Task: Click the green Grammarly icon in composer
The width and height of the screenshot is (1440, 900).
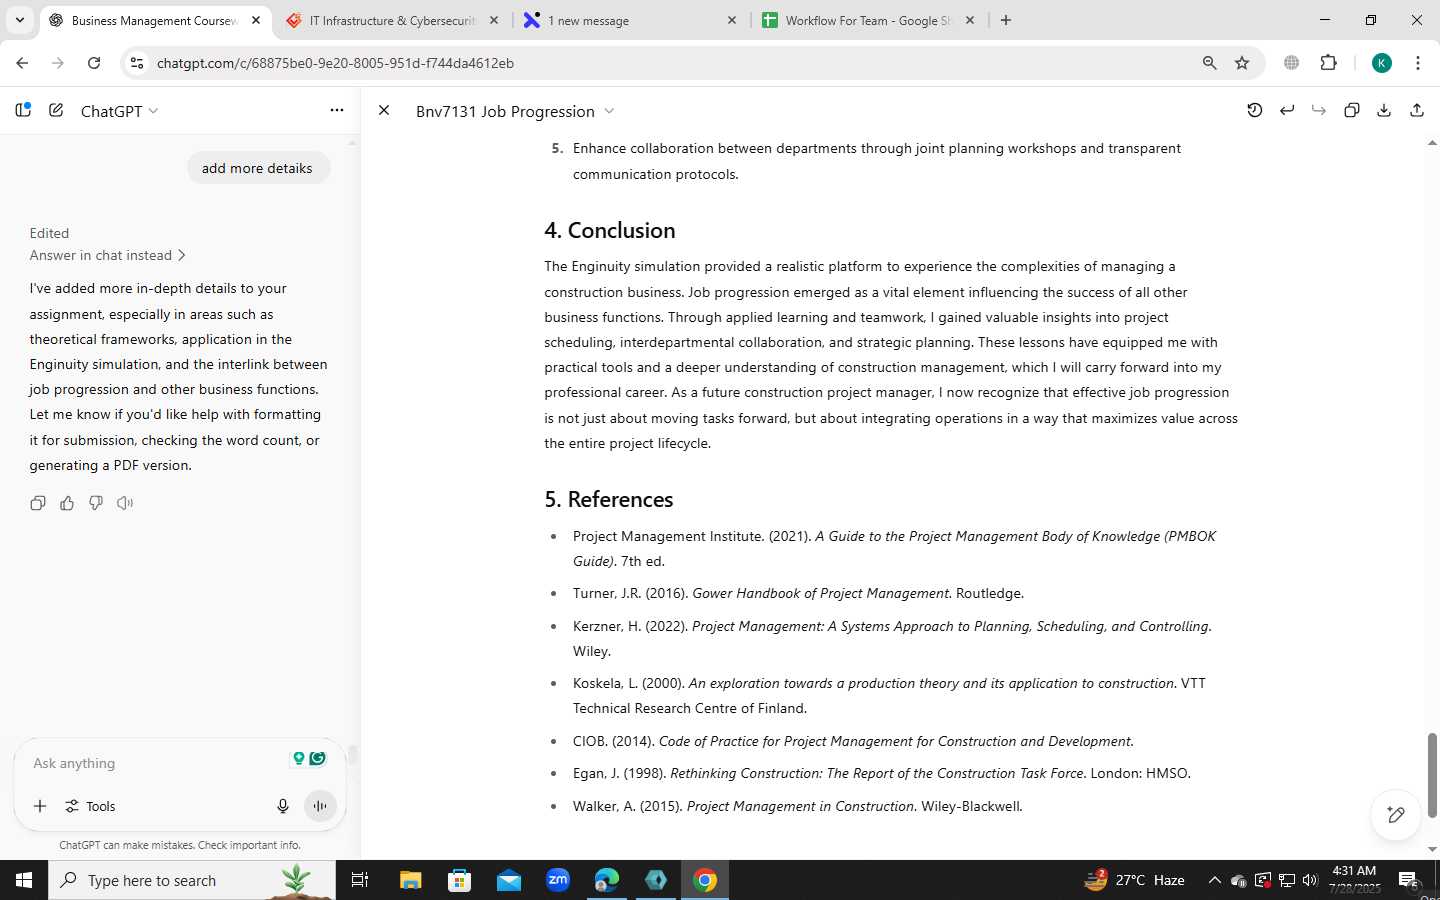Action: tap(318, 759)
